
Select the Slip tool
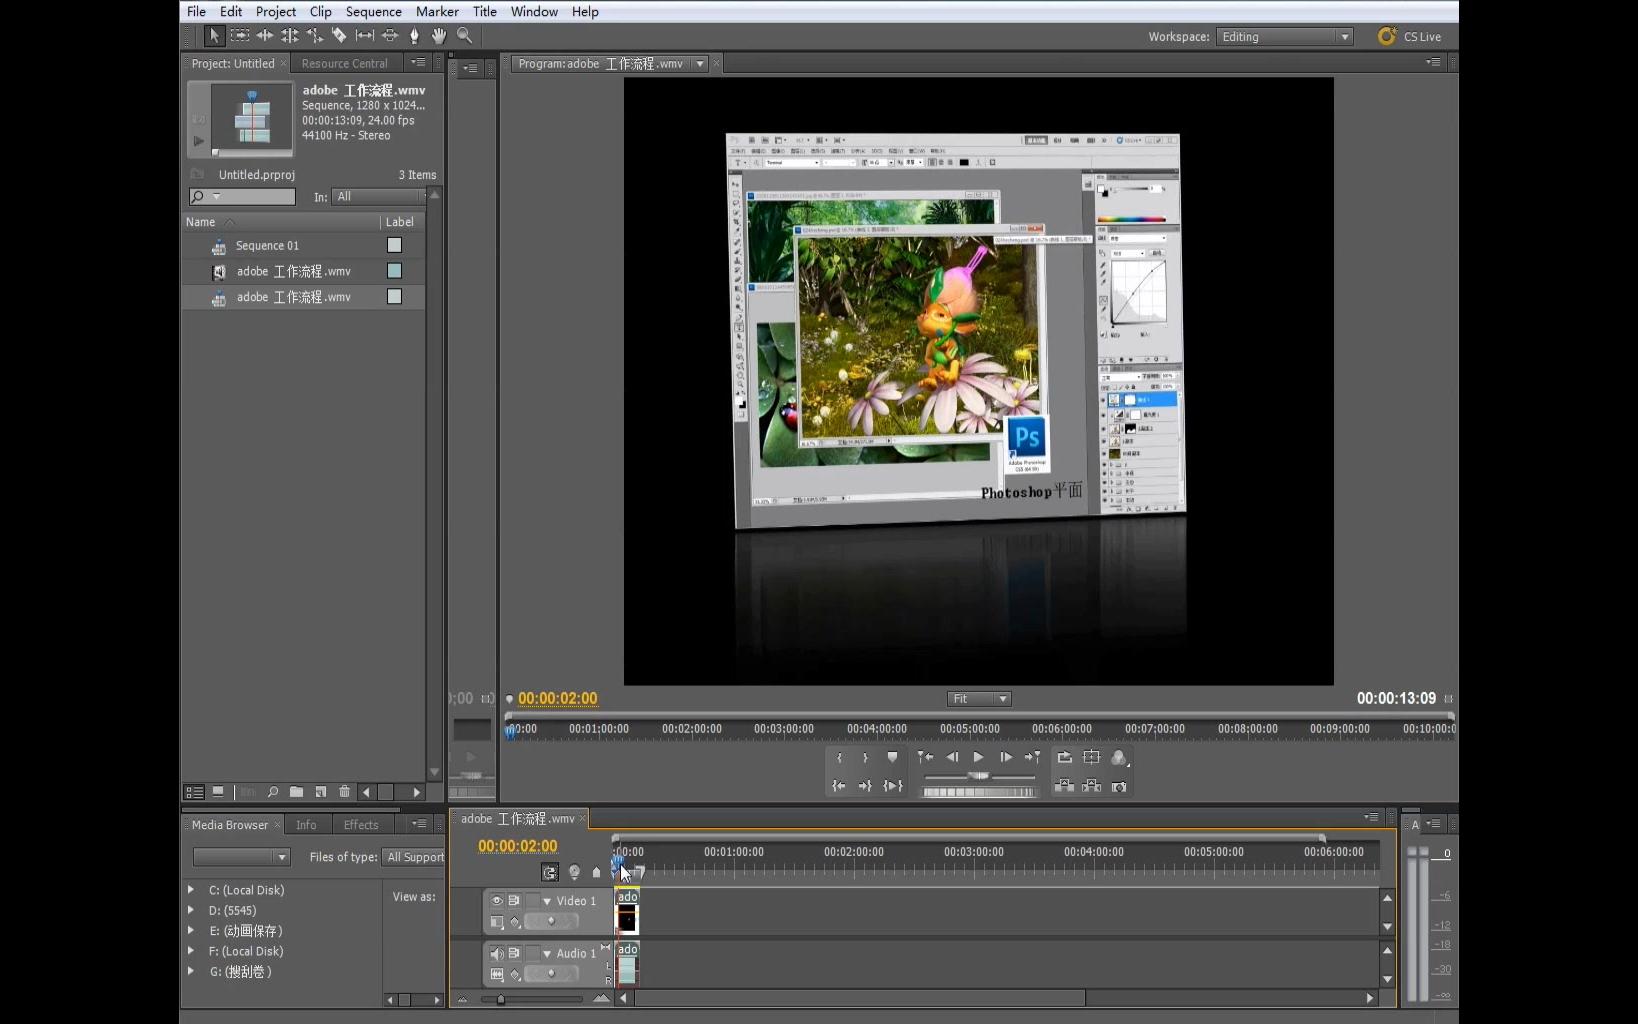pos(365,36)
